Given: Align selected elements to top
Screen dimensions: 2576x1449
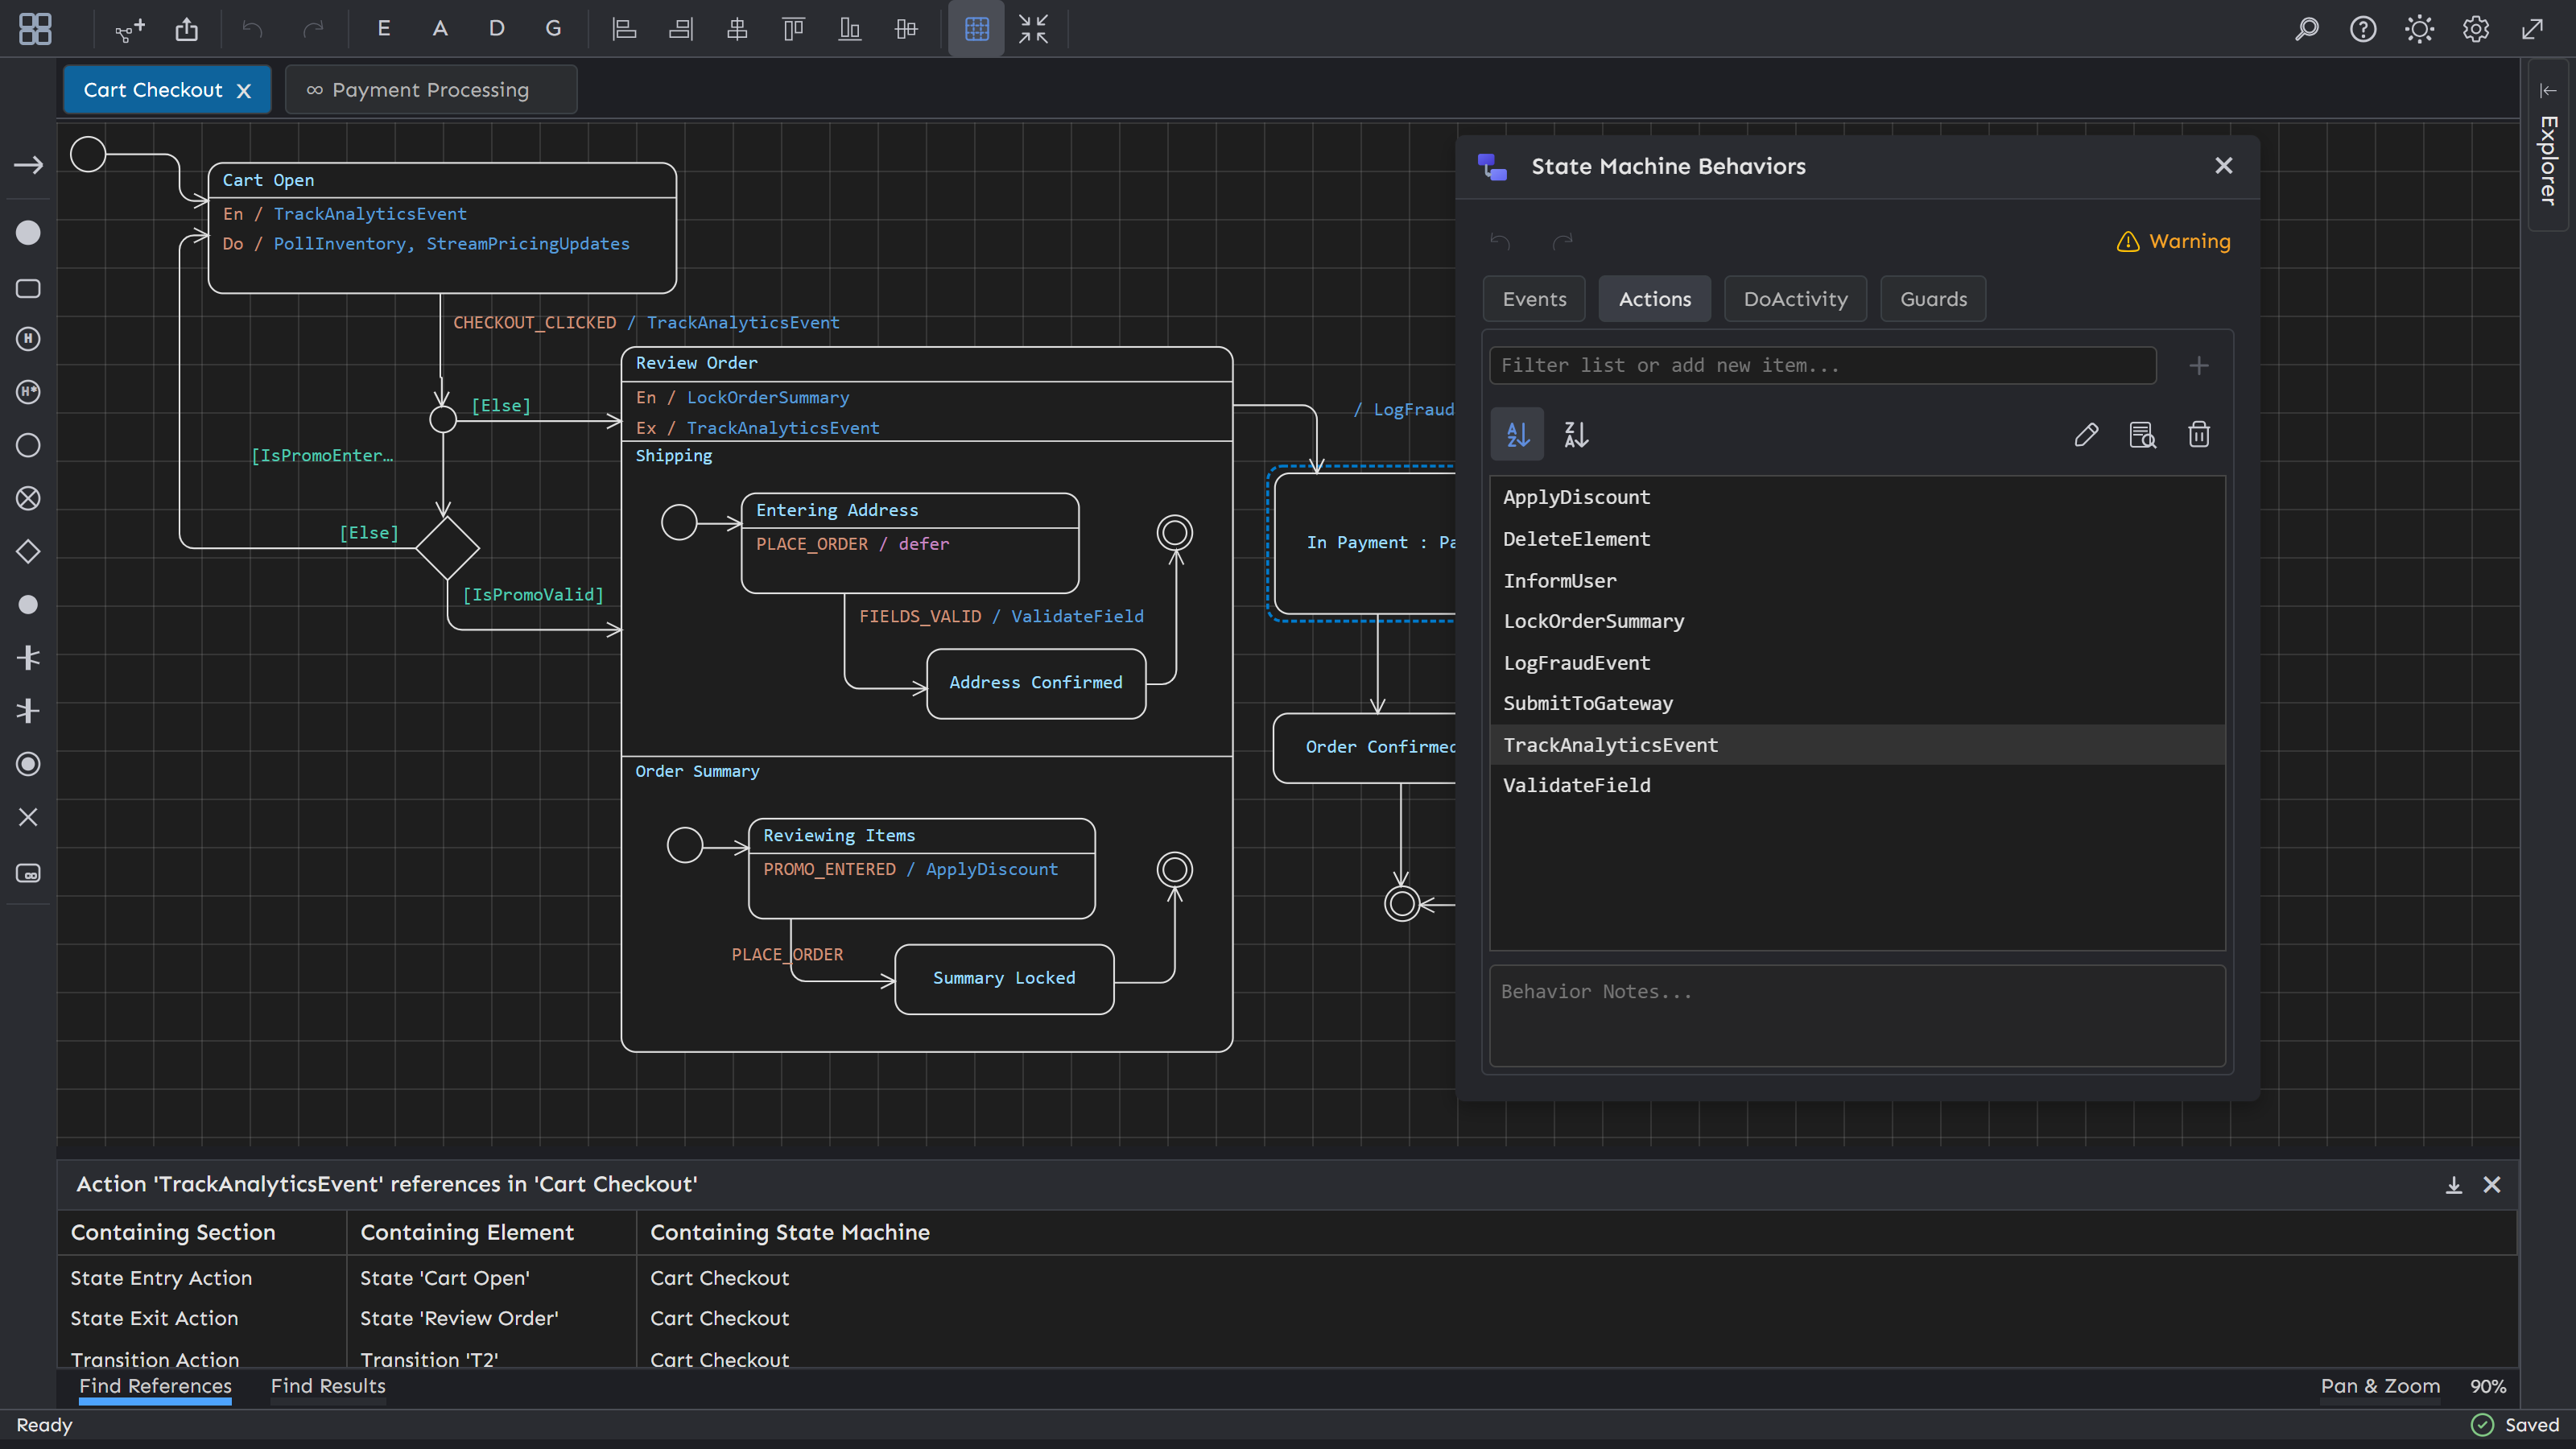Looking at the screenshot, I should pyautogui.click(x=793, y=29).
